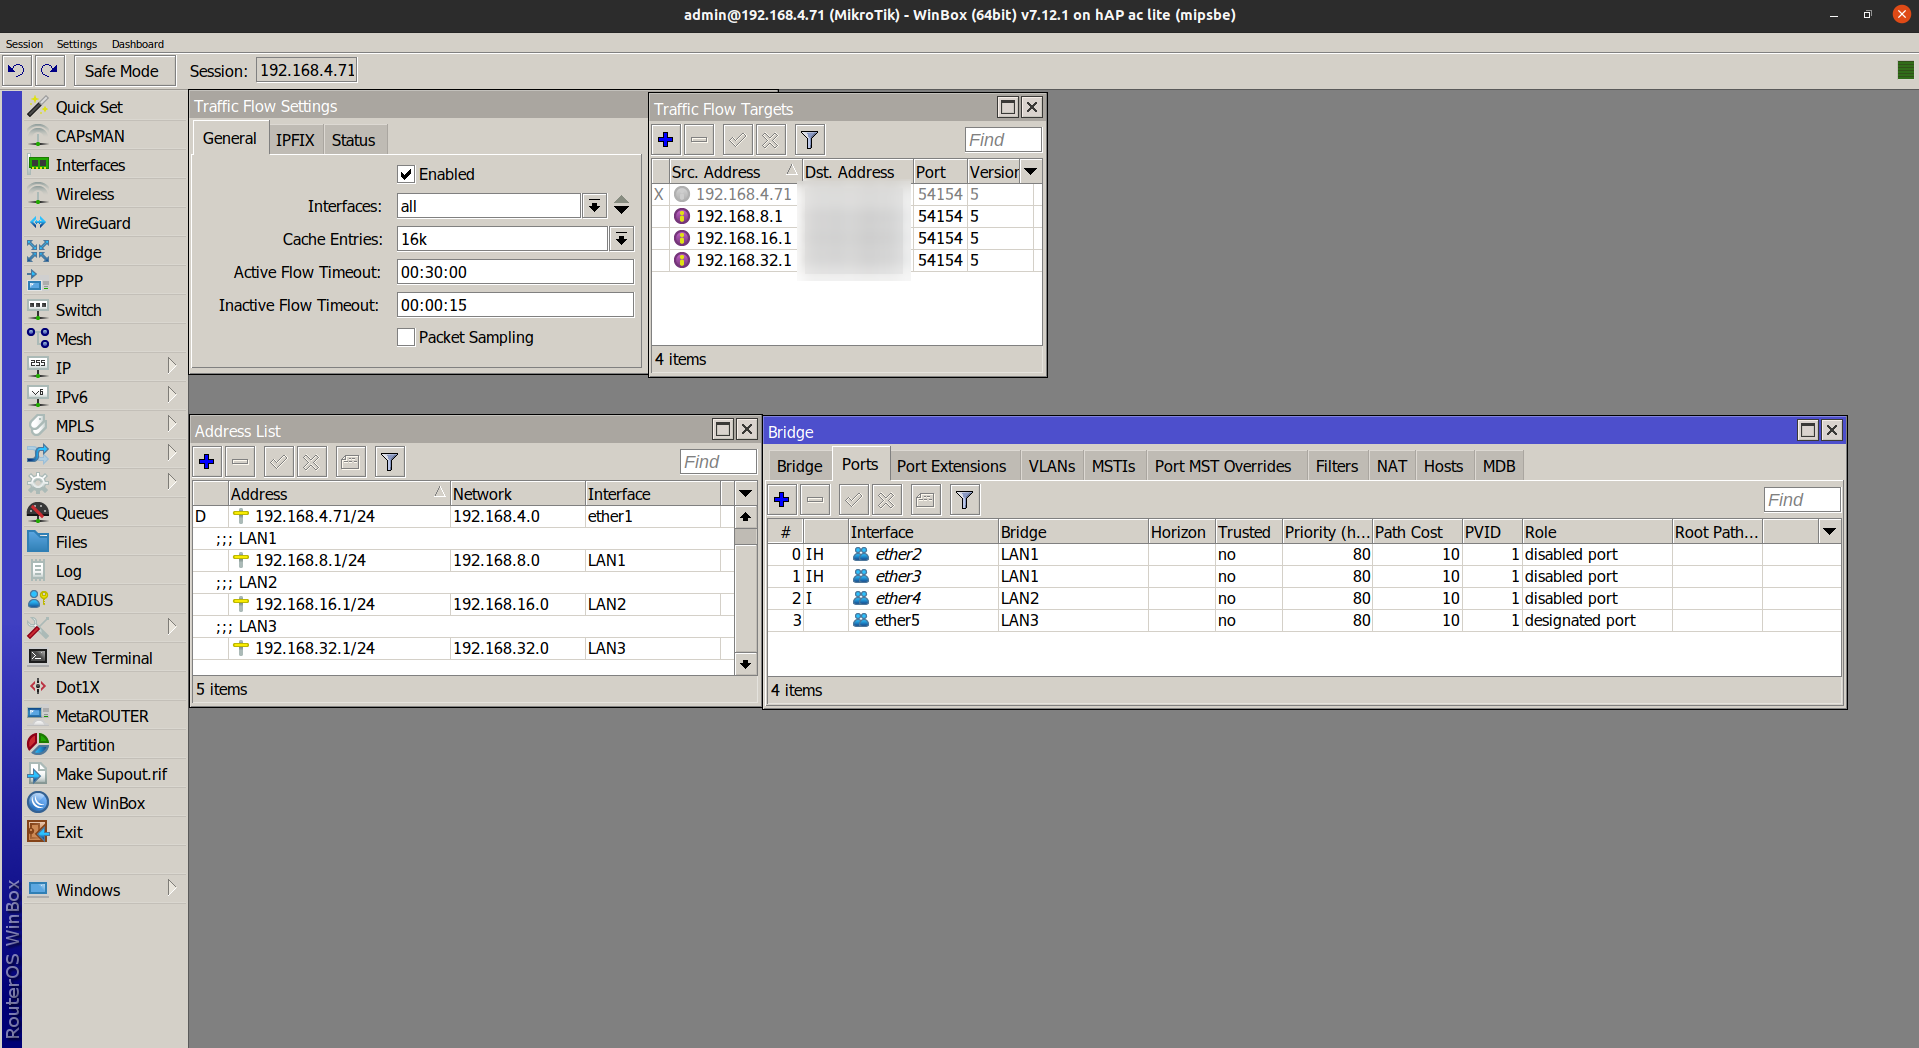Click the Inactive Flow Timeout field
This screenshot has width=1919, height=1048.
pos(515,305)
